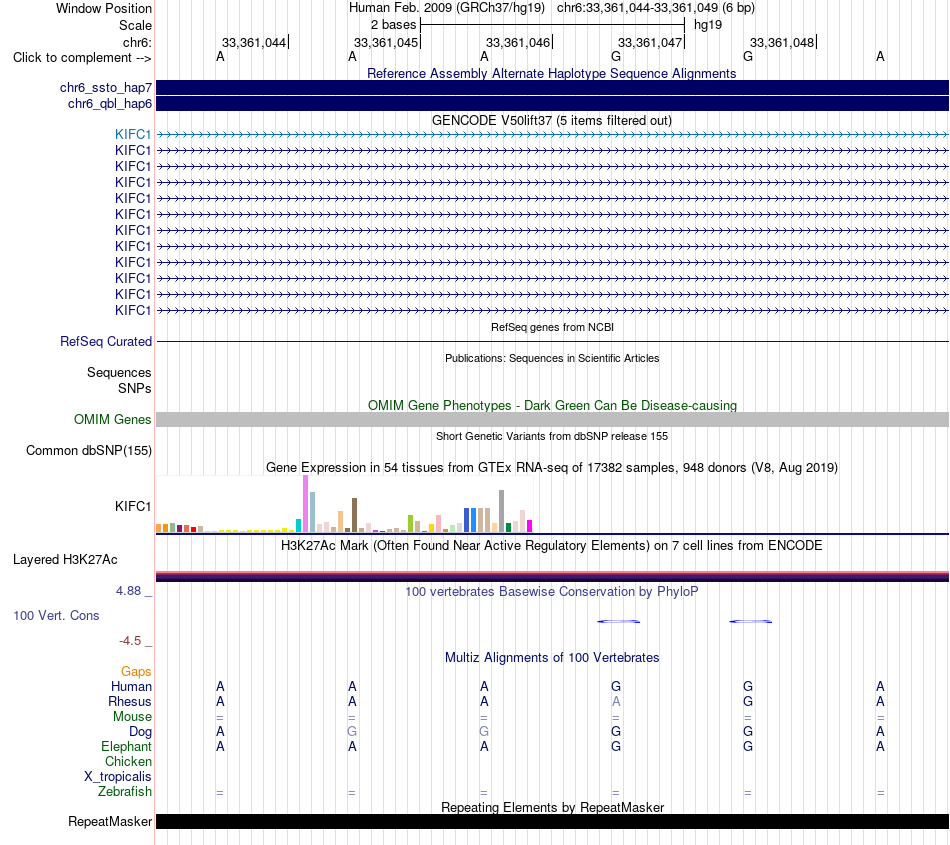Click the chr6:33,361,044-33,361,049 (6 bp) position text
This screenshot has width=950, height=845.
[656, 8]
